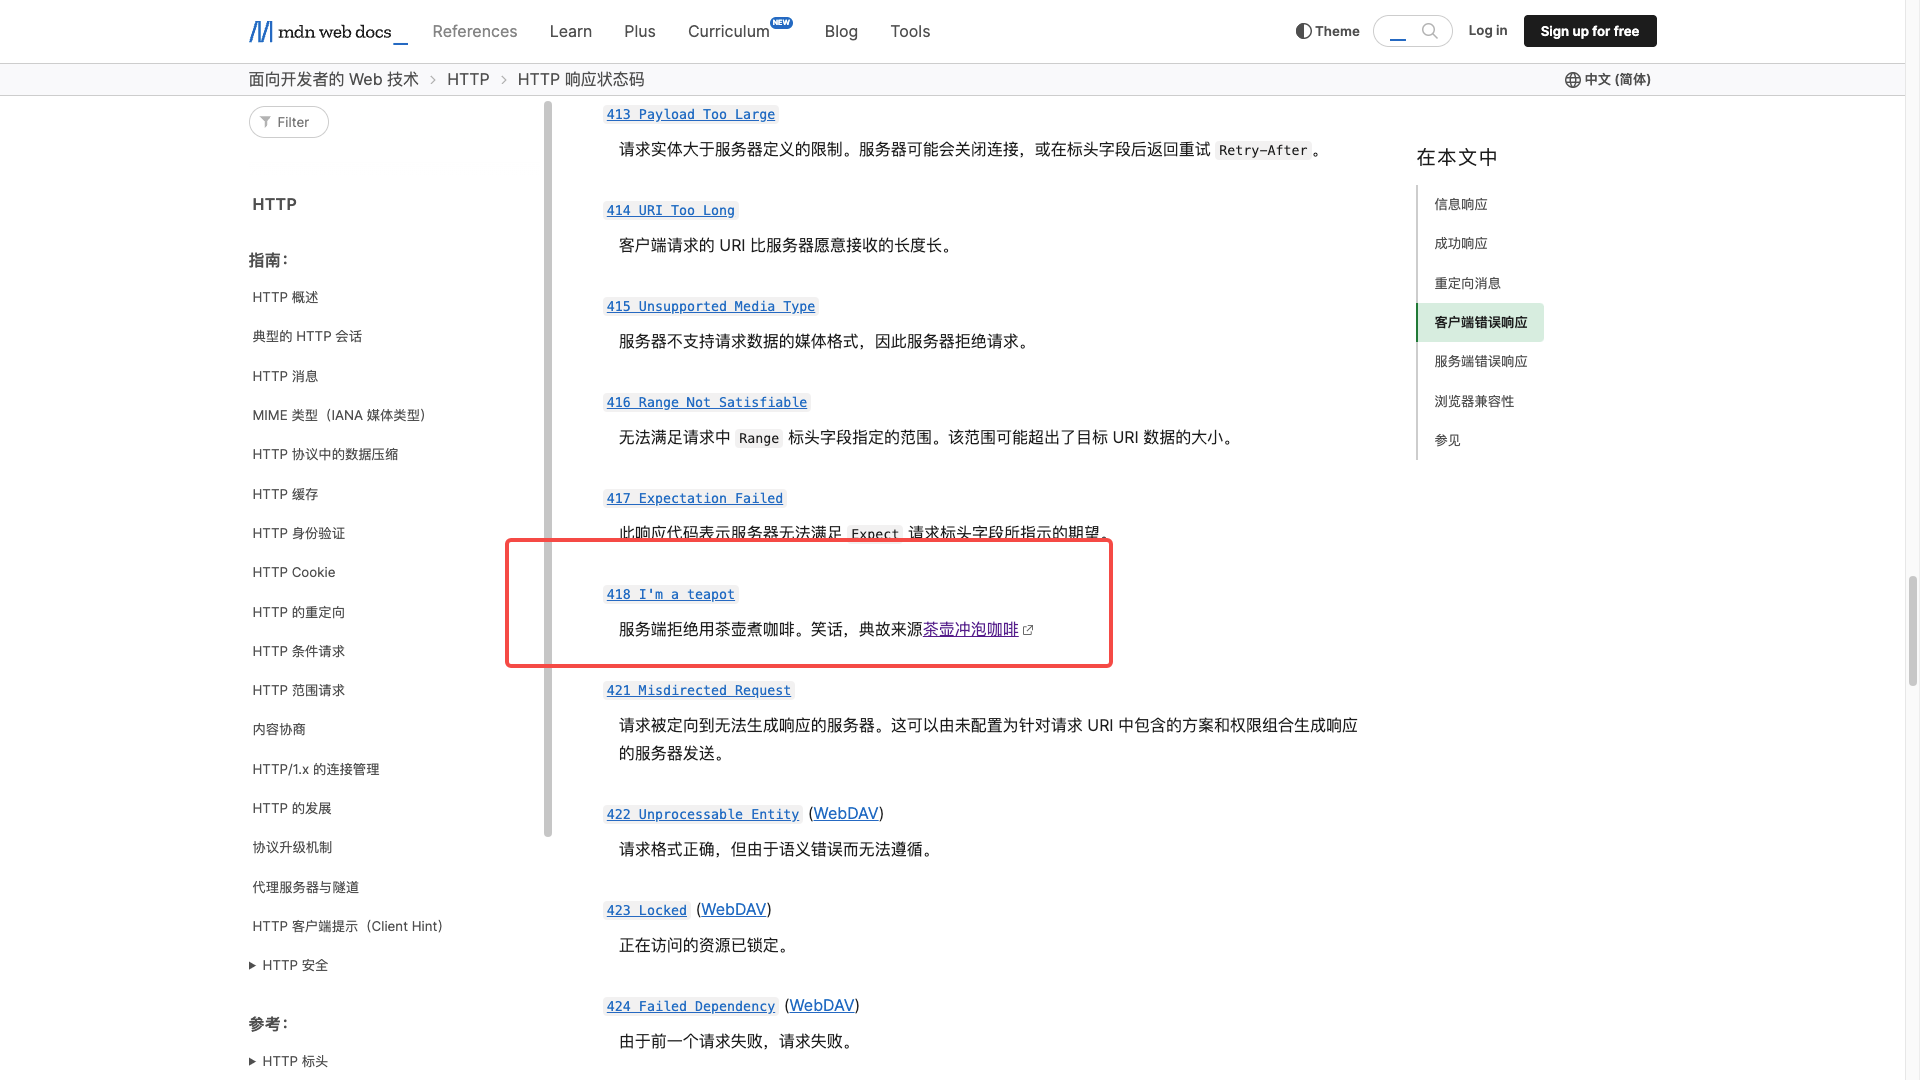1920x1080 pixels.
Task: Open HTTP 条件请求 in sidebar
Action: [x=299, y=652]
